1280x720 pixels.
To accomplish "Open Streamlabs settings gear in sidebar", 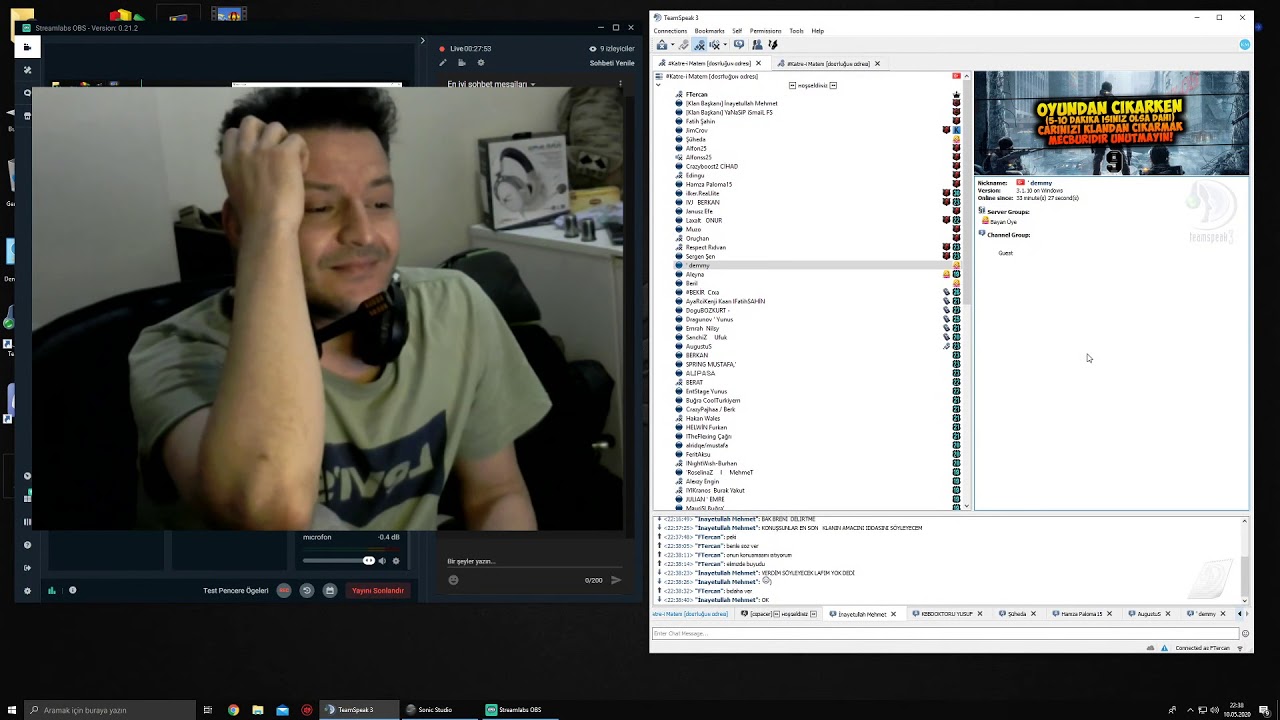I will pyautogui.click(x=27, y=591).
